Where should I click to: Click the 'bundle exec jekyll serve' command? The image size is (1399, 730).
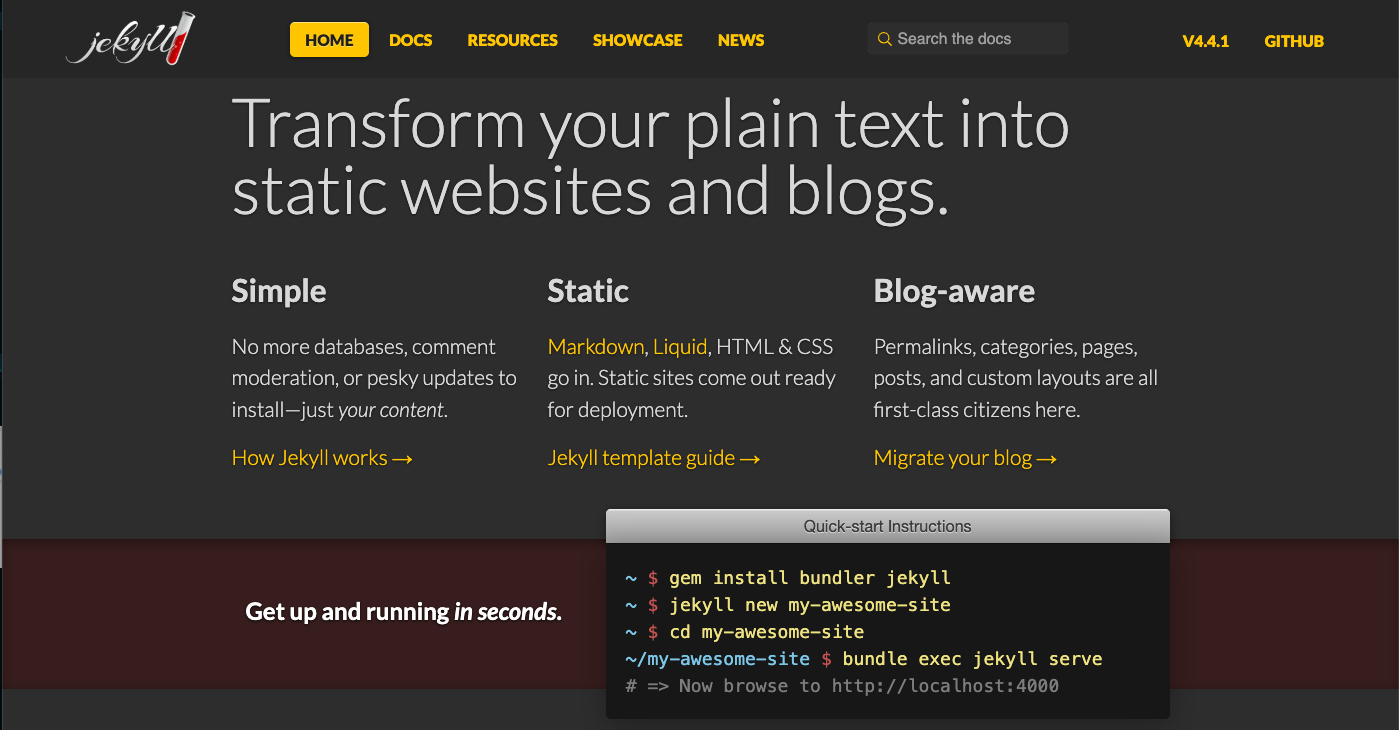[x=972, y=659]
